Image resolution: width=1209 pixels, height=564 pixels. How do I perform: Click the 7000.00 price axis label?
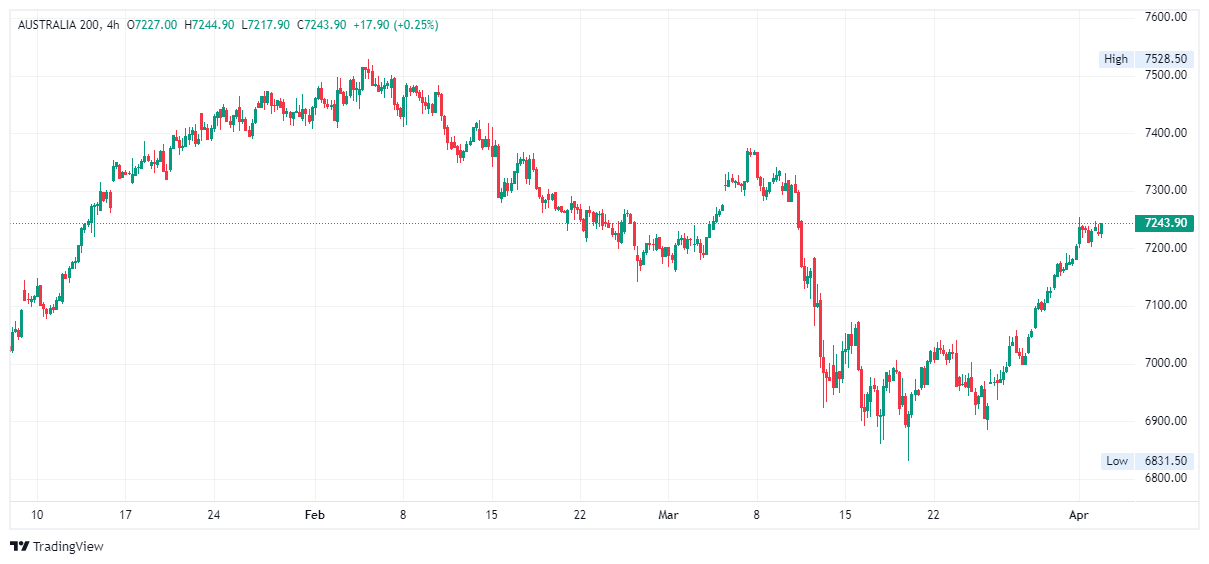pyautogui.click(x=1165, y=363)
